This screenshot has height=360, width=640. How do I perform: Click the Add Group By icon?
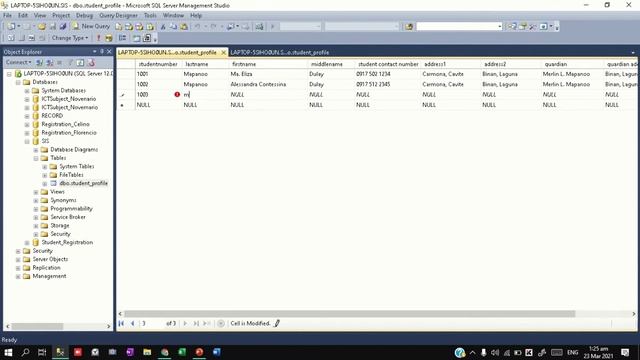click(122, 38)
